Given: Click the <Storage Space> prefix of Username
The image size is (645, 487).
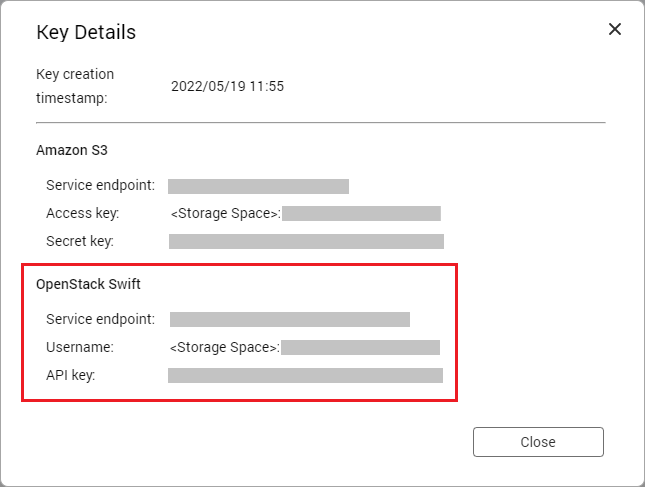Looking at the screenshot, I should pyautogui.click(x=225, y=348).
